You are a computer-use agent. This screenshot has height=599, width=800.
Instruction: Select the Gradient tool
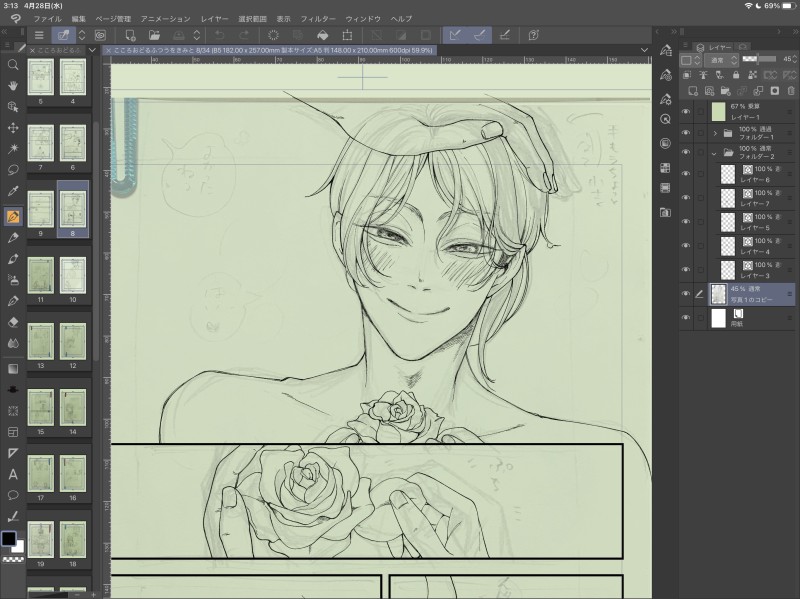pyautogui.click(x=13, y=369)
